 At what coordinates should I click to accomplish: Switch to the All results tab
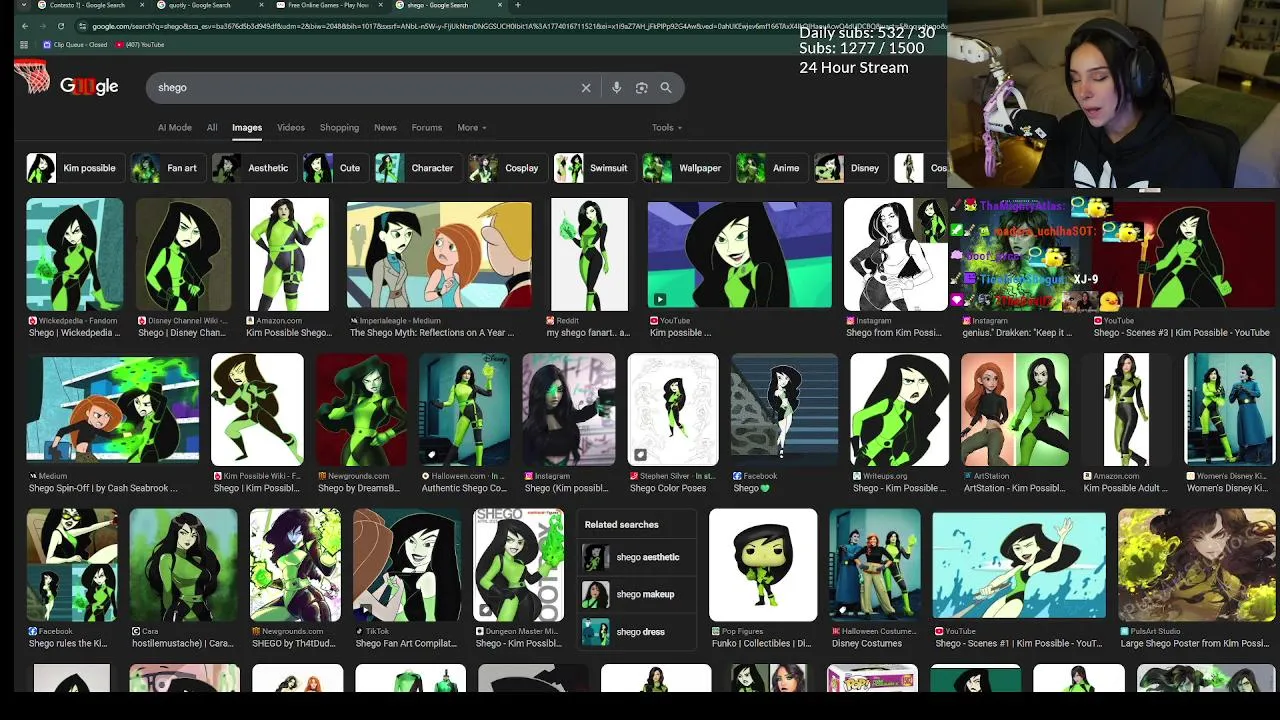[x=212, y=128]
